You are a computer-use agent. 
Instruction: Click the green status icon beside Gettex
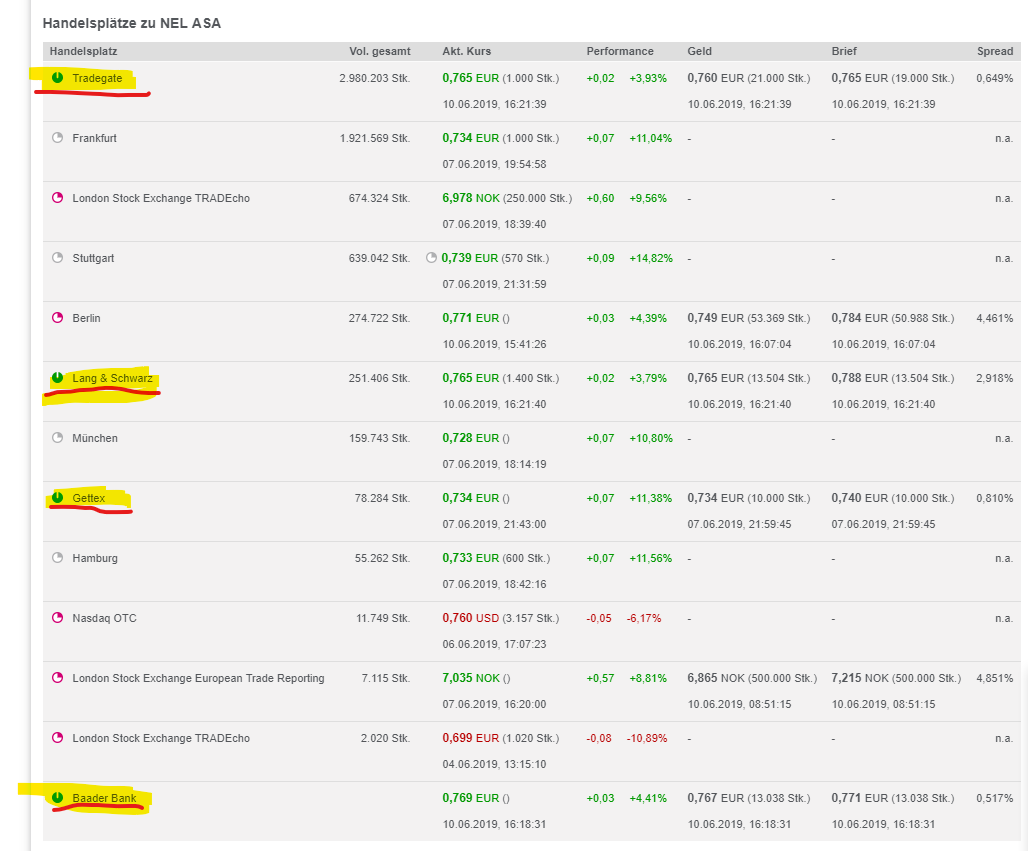tap(57, 498)
